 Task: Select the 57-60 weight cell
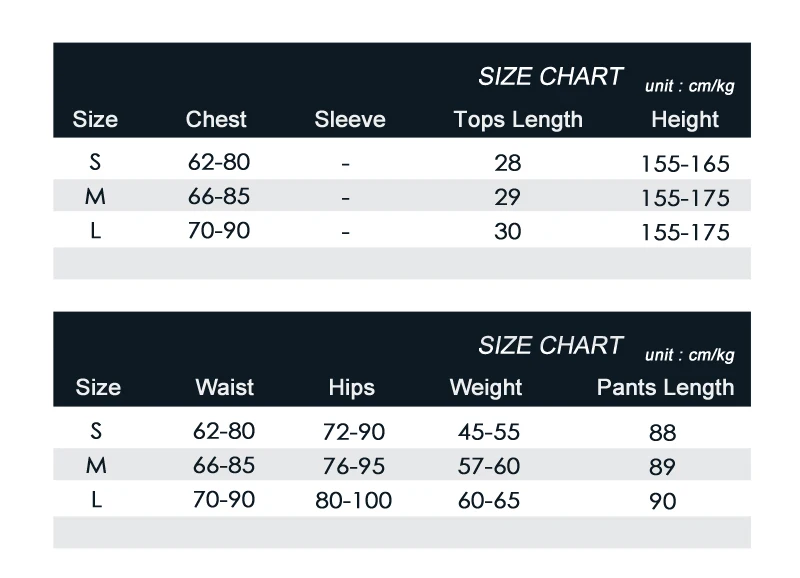coord(489,466)
